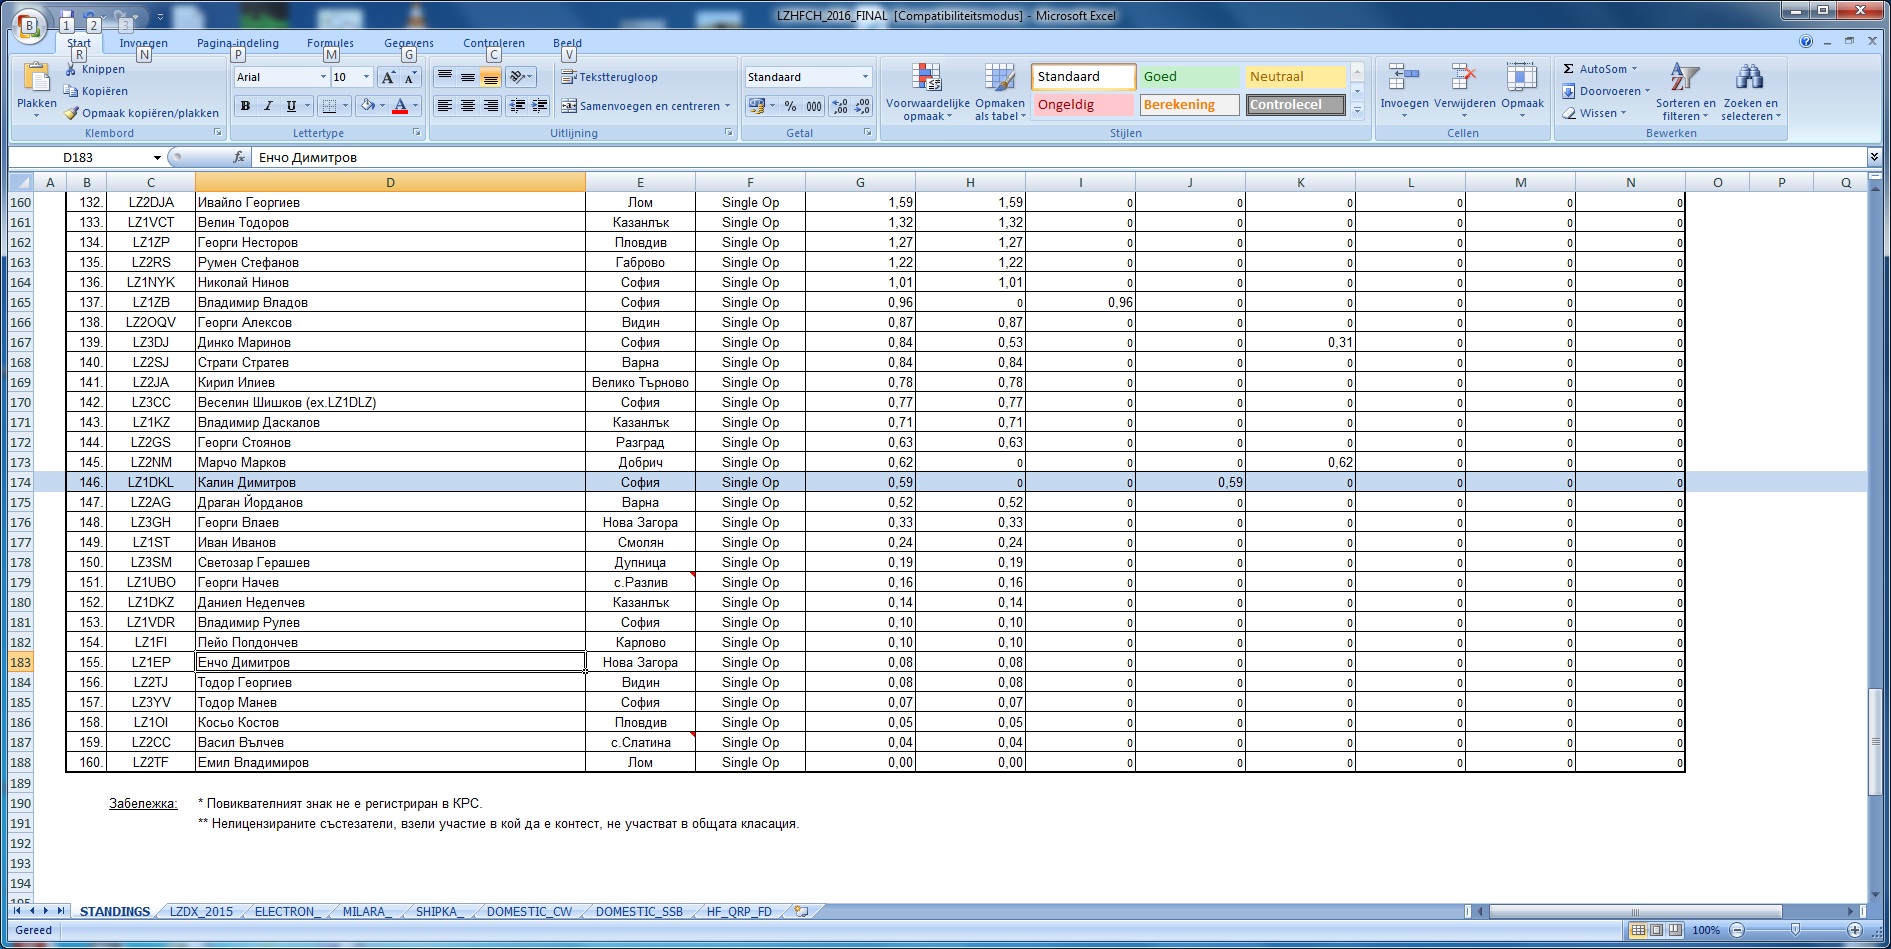Viewport: 1891px width, 949px height.
Task: Expand the Standaard number format dropdown
Action: (x=865, y=77)
